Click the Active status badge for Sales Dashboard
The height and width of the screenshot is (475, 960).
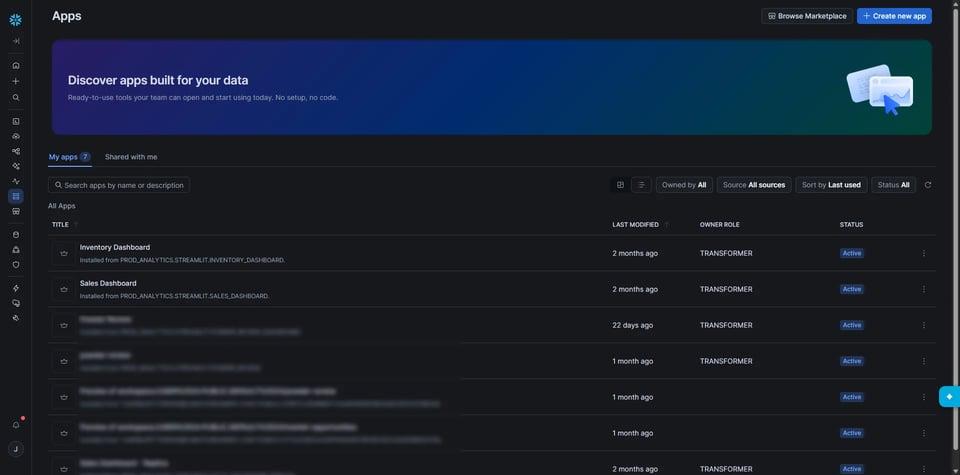click(852, 290)
